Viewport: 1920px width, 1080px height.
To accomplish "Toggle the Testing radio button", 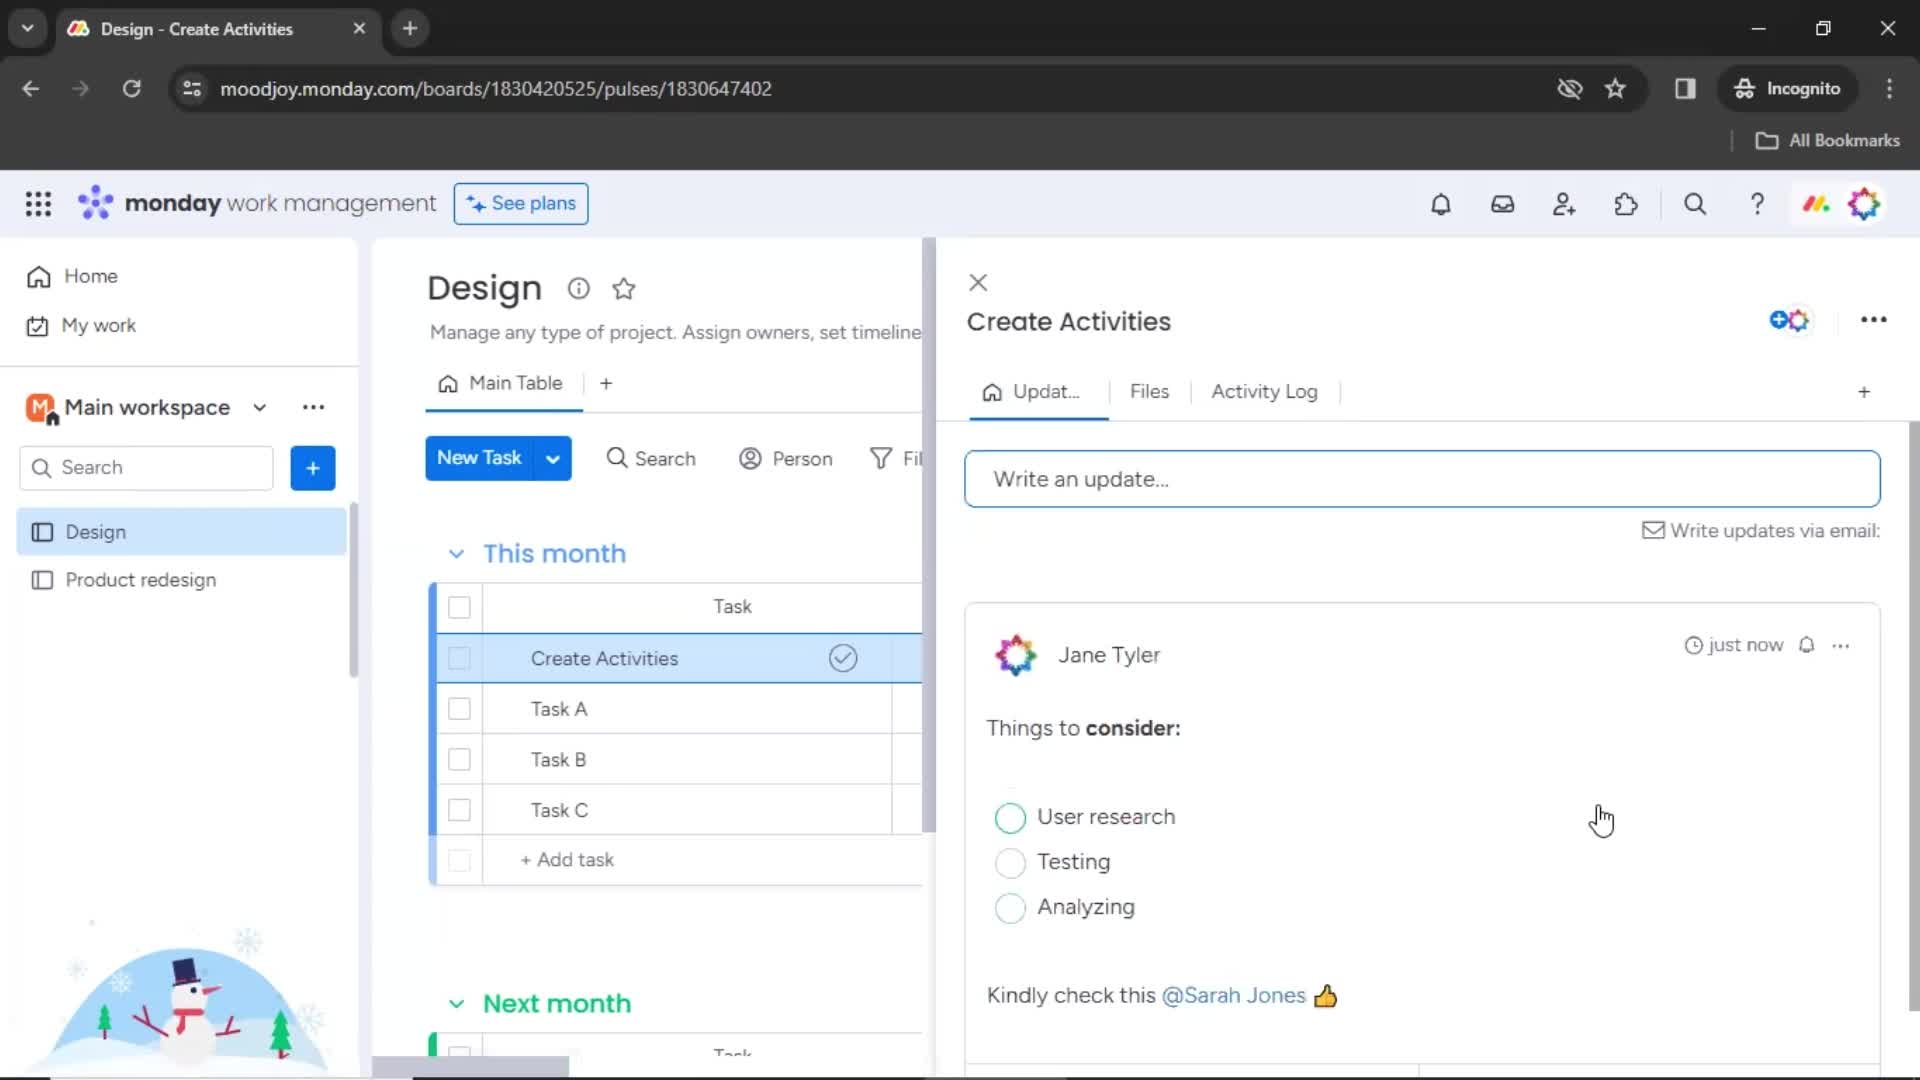I will pos(1010,861).
